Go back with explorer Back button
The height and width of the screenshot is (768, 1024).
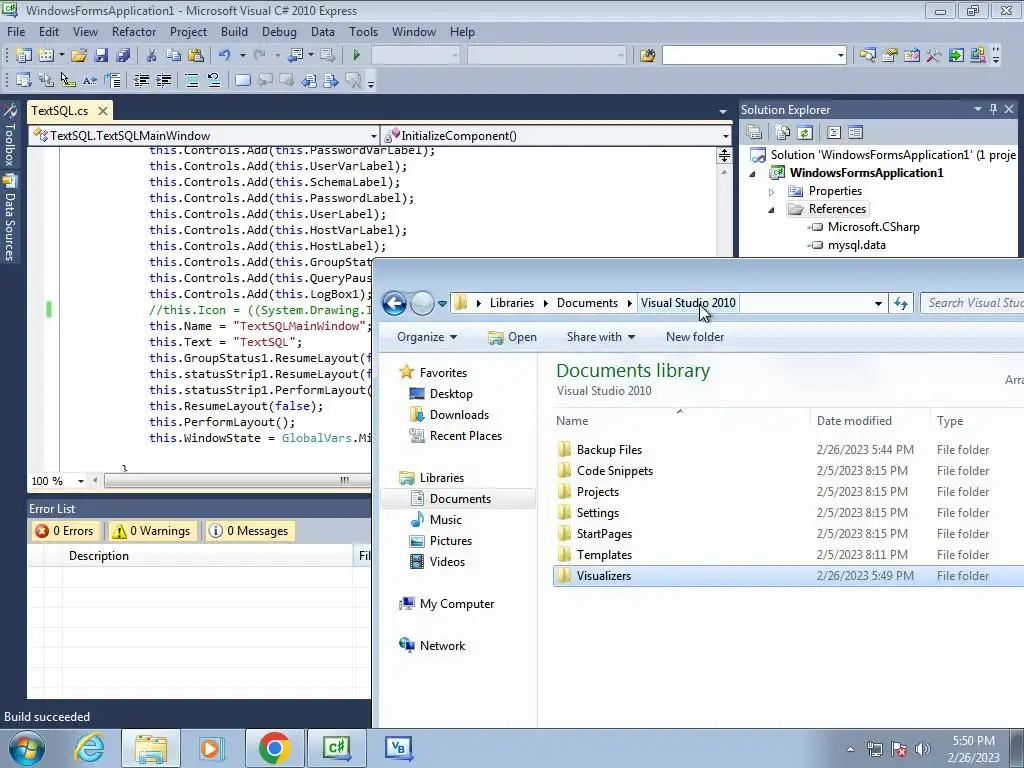(394, 303)
